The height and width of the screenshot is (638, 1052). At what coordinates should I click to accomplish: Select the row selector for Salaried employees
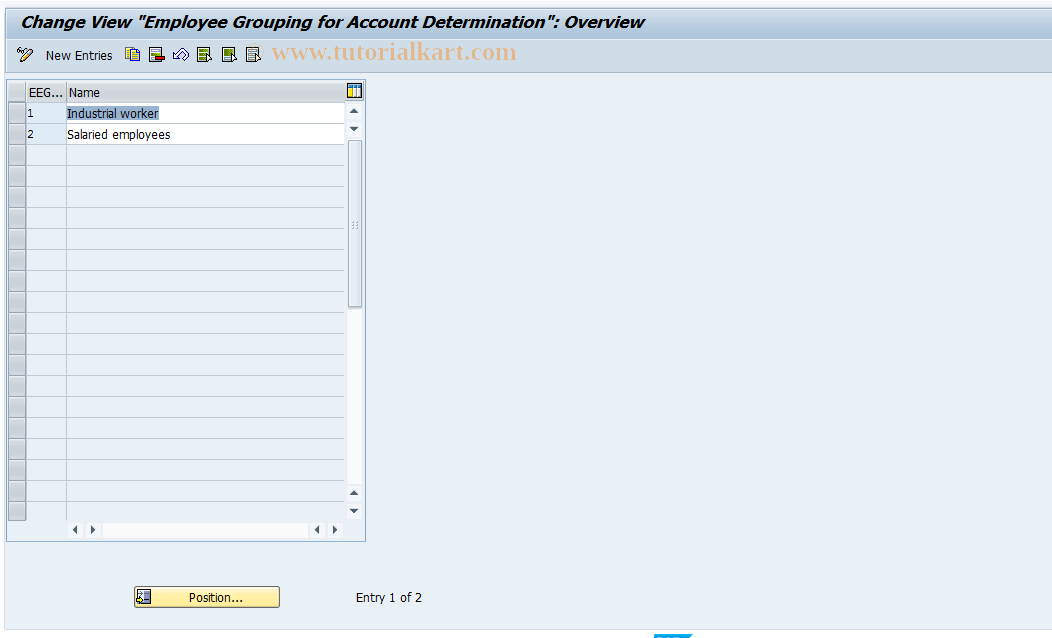(17, 134)
